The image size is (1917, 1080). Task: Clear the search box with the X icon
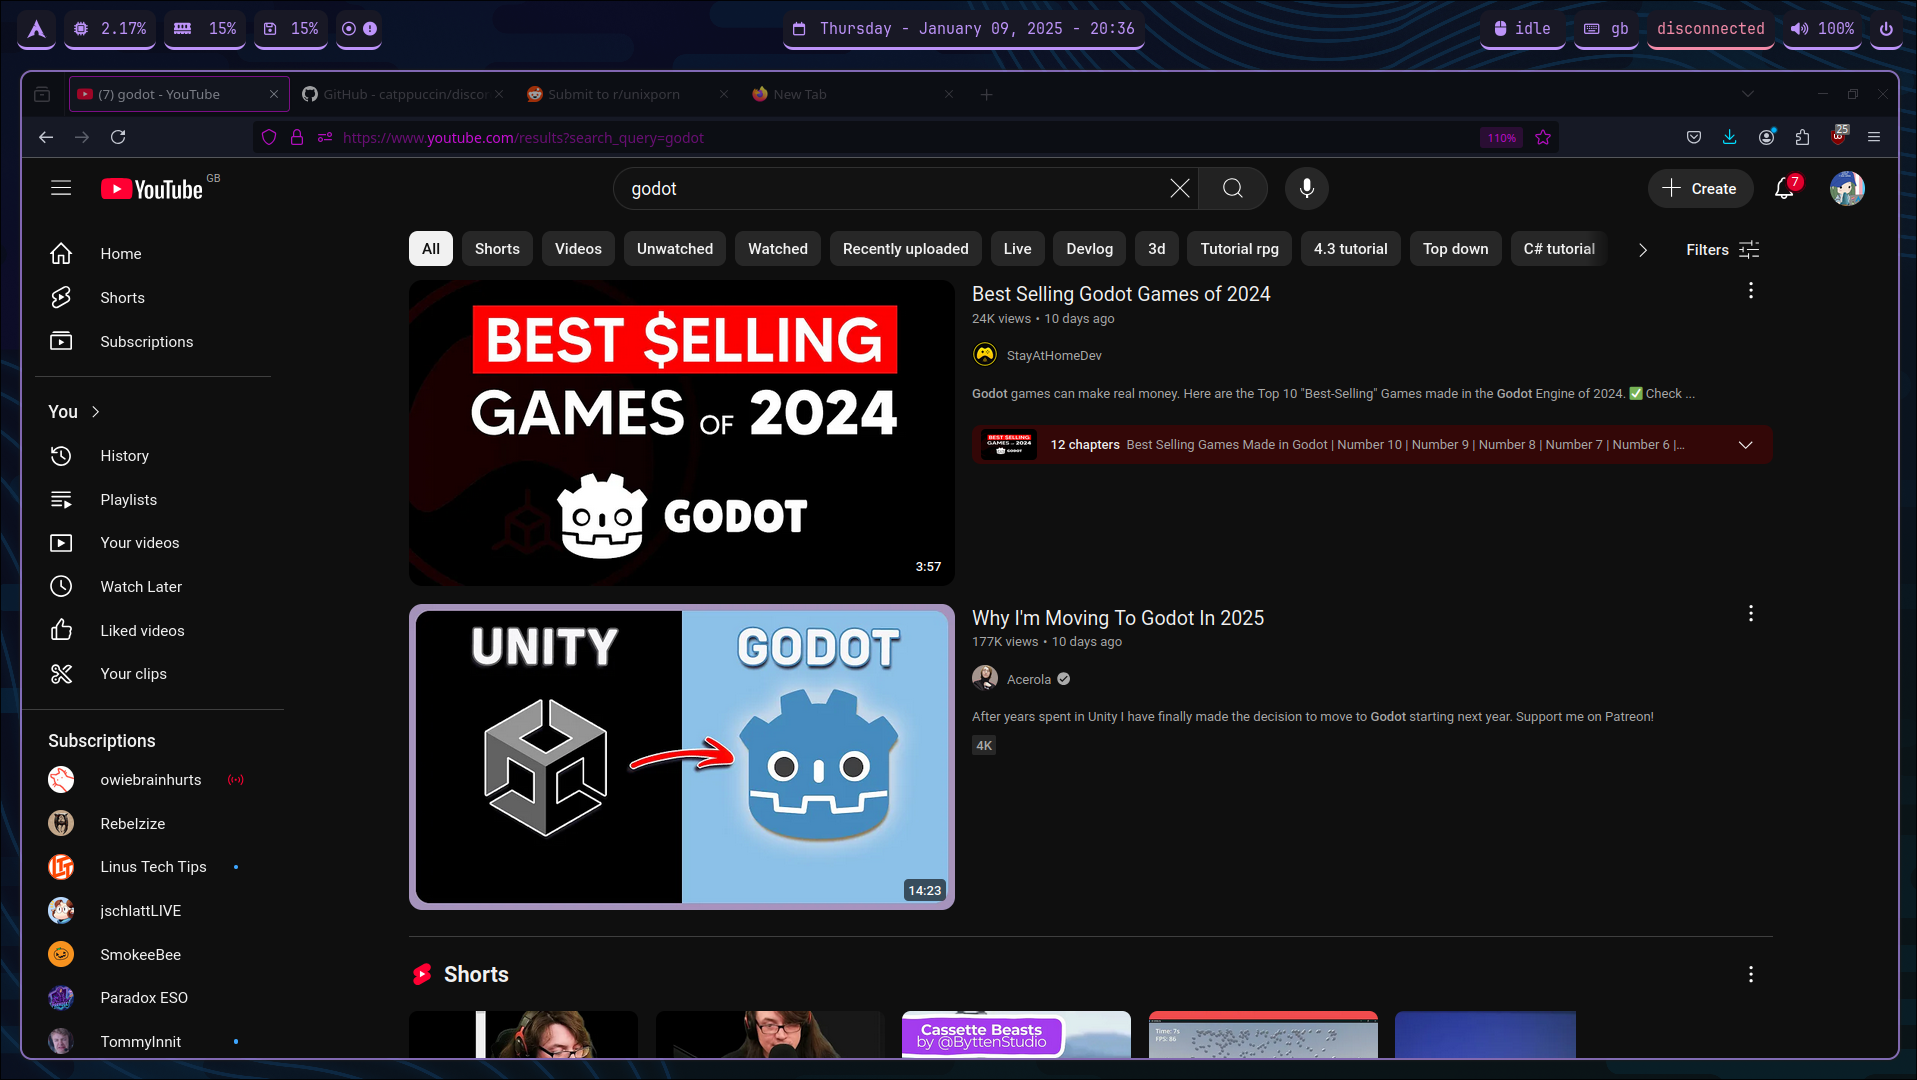(1179, 188)
